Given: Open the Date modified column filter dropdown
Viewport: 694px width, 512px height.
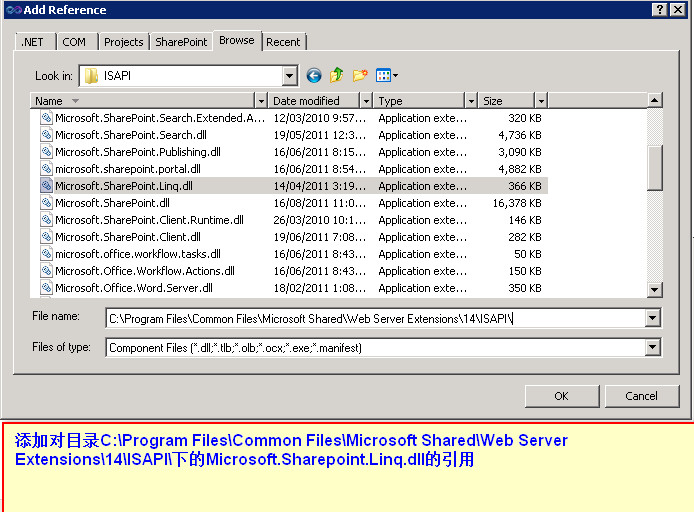Looking at the screenshot, I should click(366, 101).
